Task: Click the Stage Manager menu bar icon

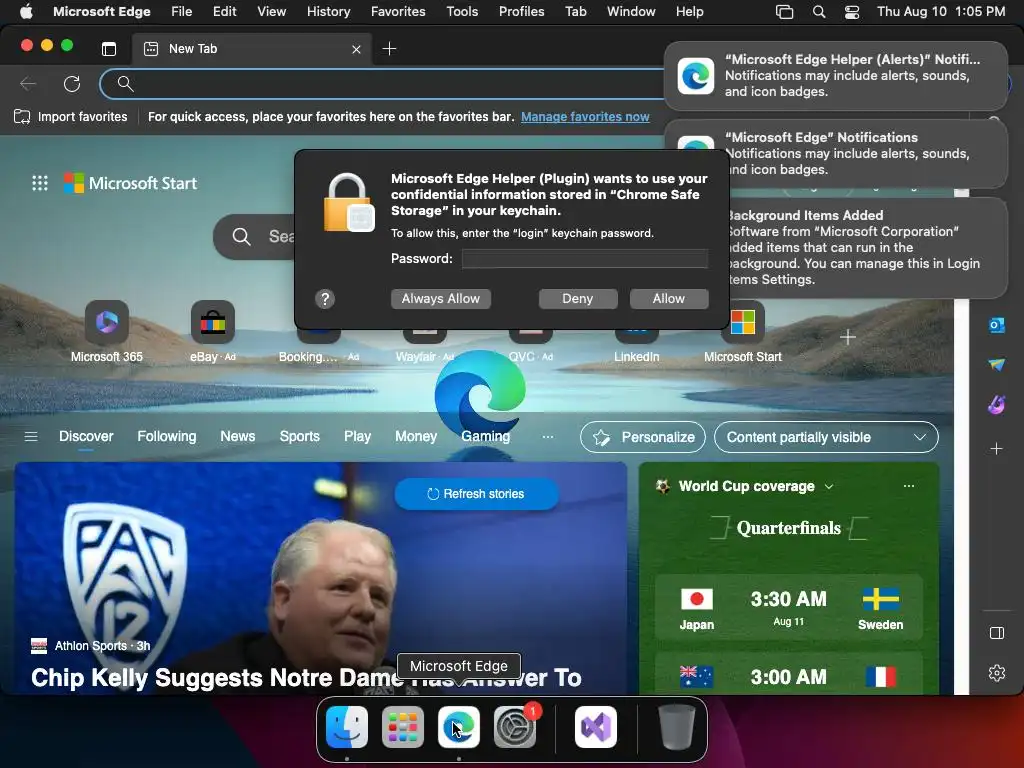Action: [x=784, y=12]
